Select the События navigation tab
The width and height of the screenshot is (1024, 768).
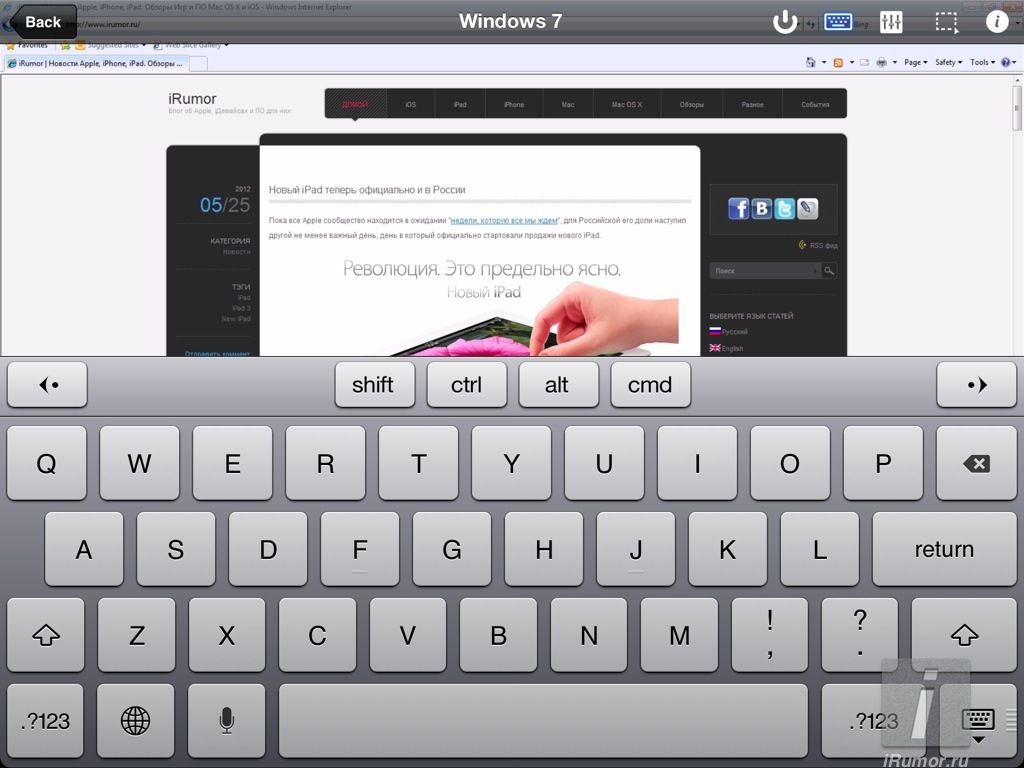click(815, 104)
